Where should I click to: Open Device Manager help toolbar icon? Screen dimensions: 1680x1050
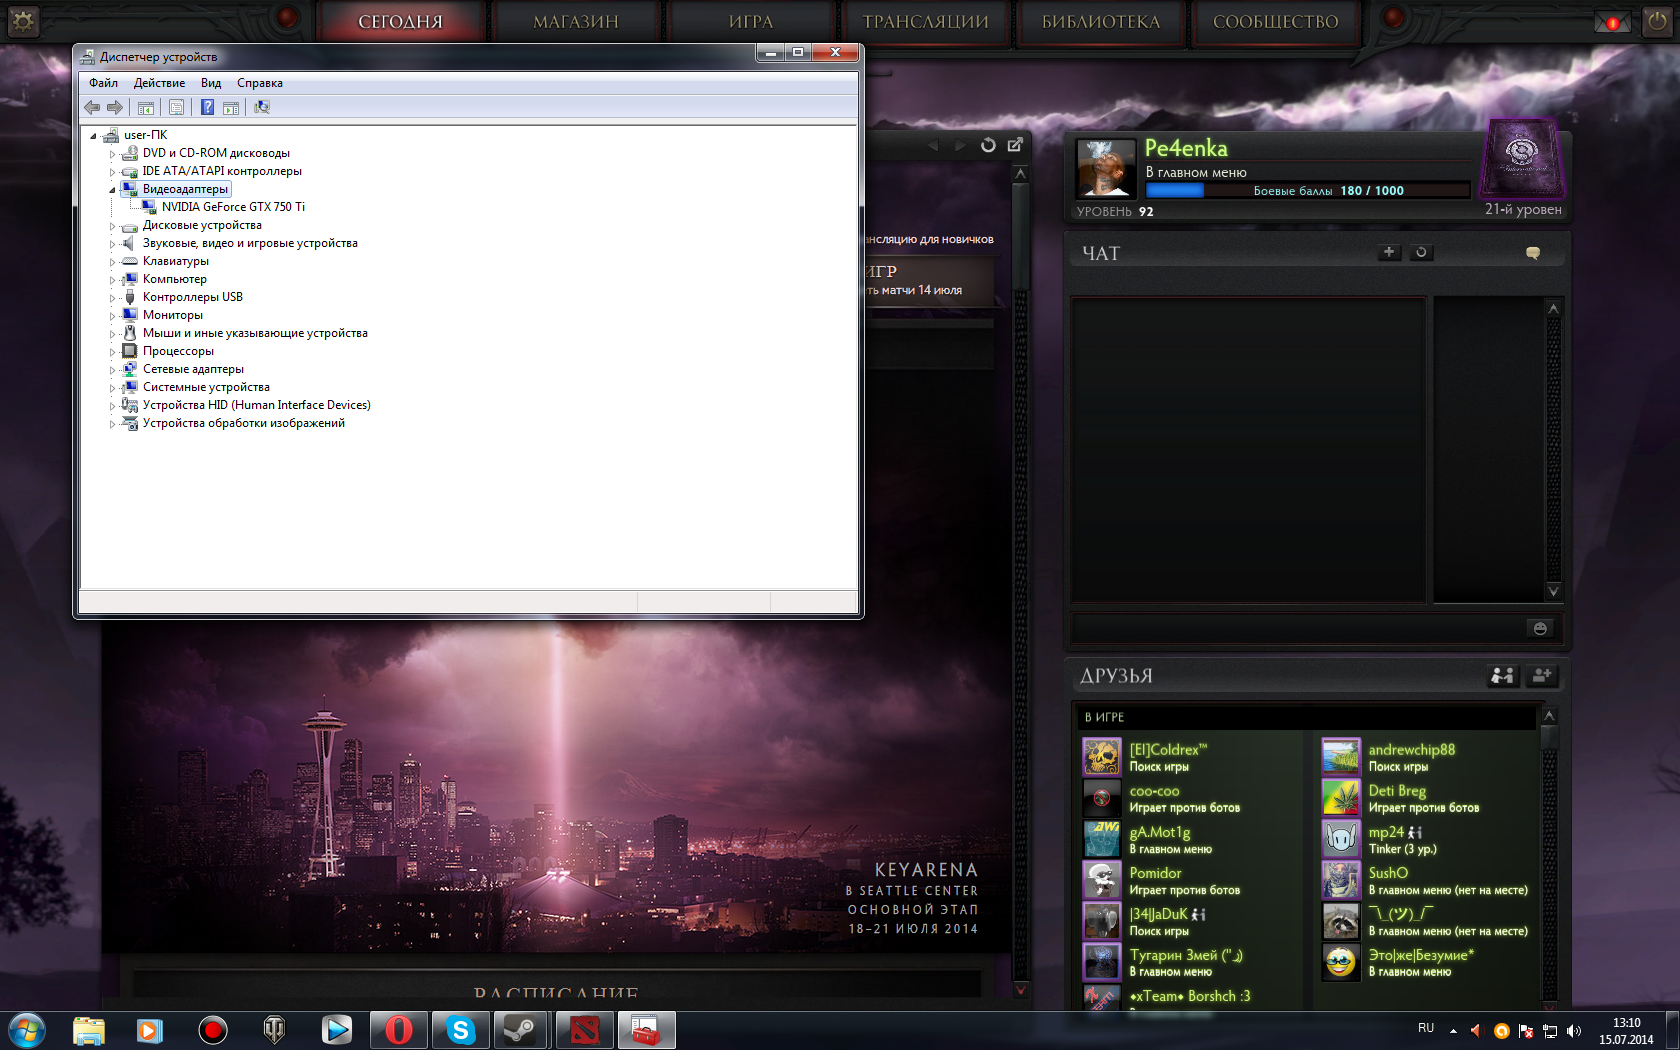207,107
